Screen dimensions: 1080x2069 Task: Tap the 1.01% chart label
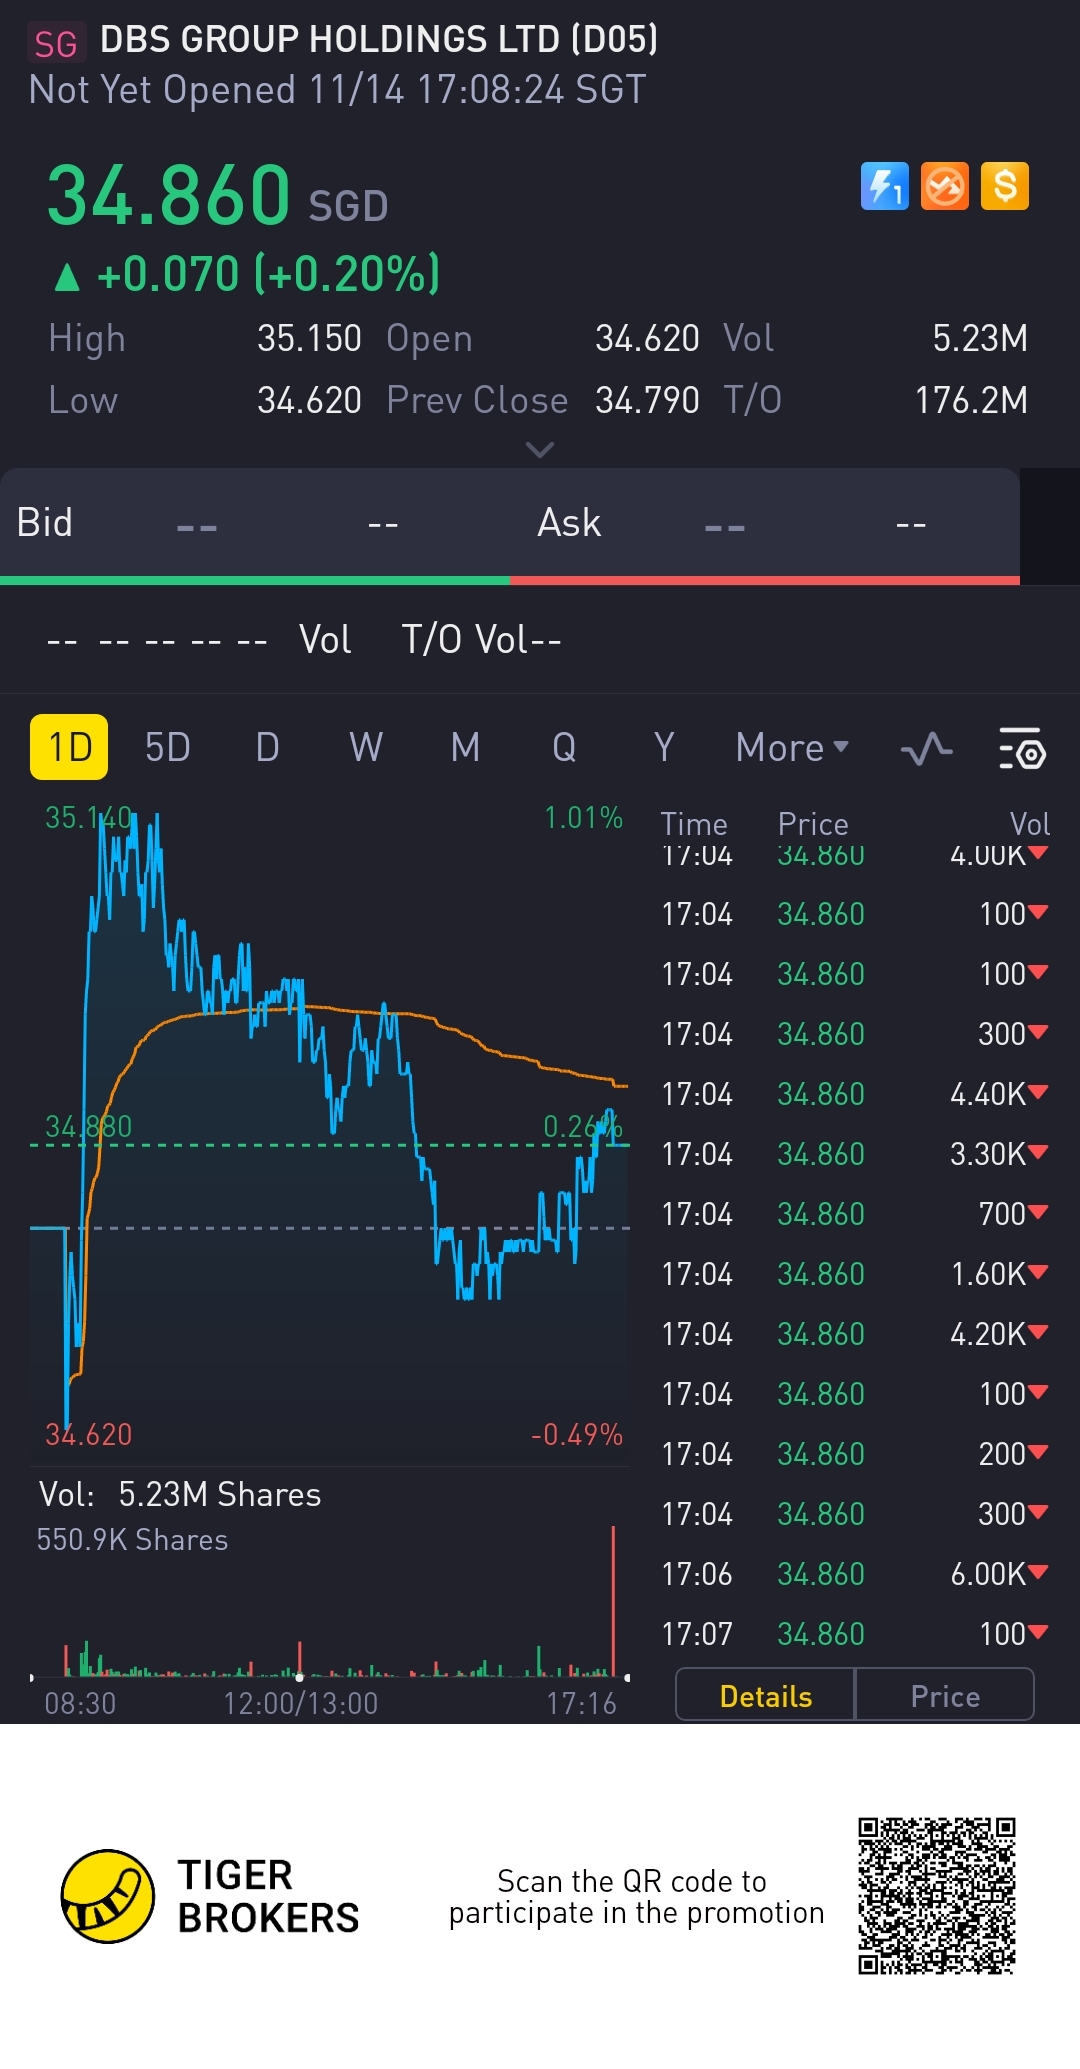click(583, 818)
